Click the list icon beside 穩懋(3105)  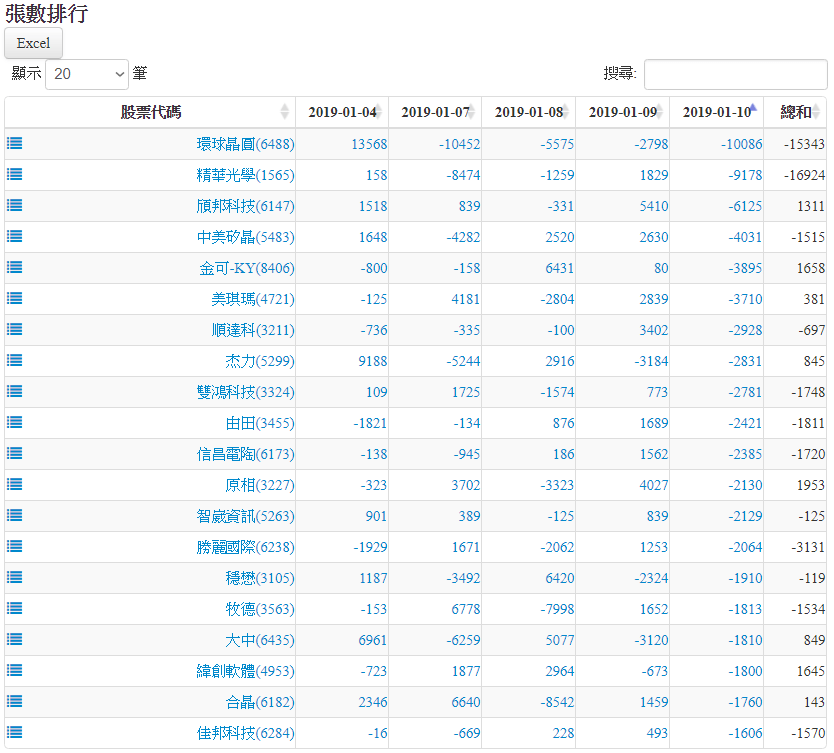(x=15, y=577)
